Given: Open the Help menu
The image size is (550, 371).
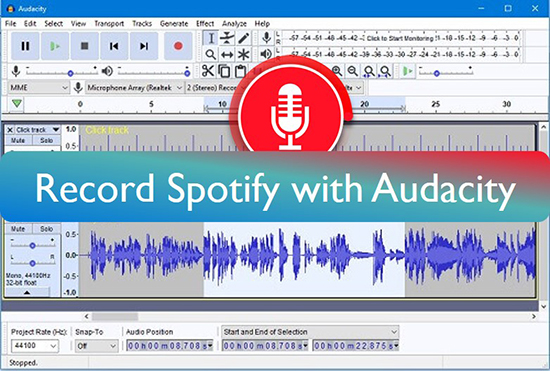Looking at the screenshot, I should [x=262, y=24].
